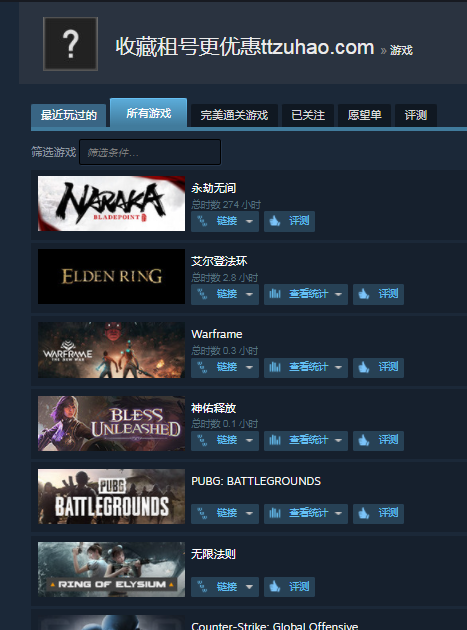Expand 查看统计 dropdown arrow for 神佑释放

click(338, 440)
